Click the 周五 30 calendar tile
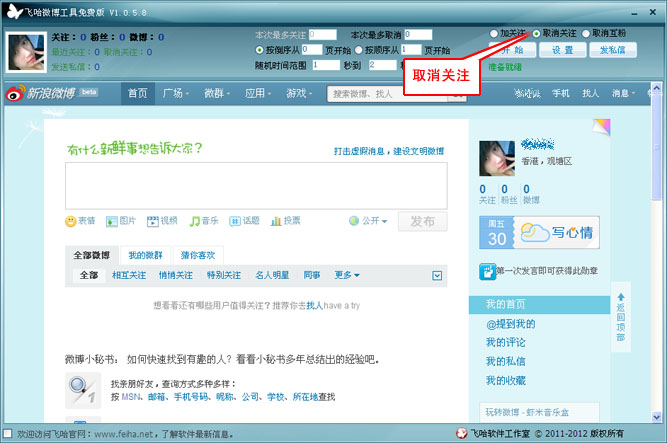 [496, 232]
